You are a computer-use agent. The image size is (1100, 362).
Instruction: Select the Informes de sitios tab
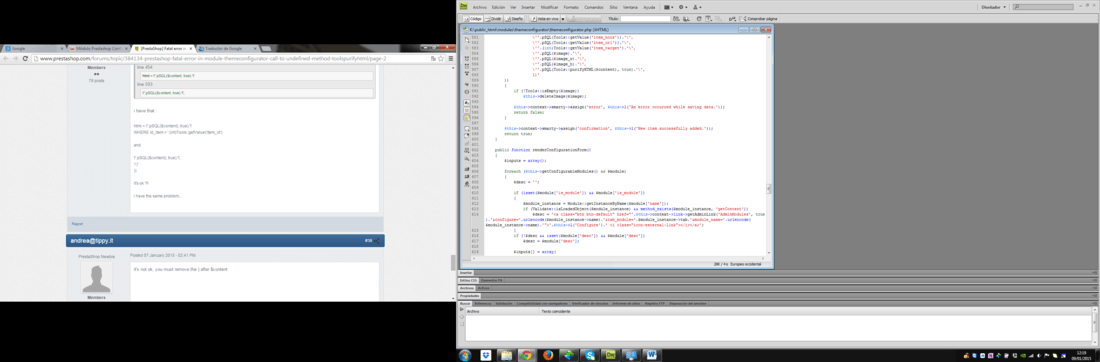(x=626, y=304)
